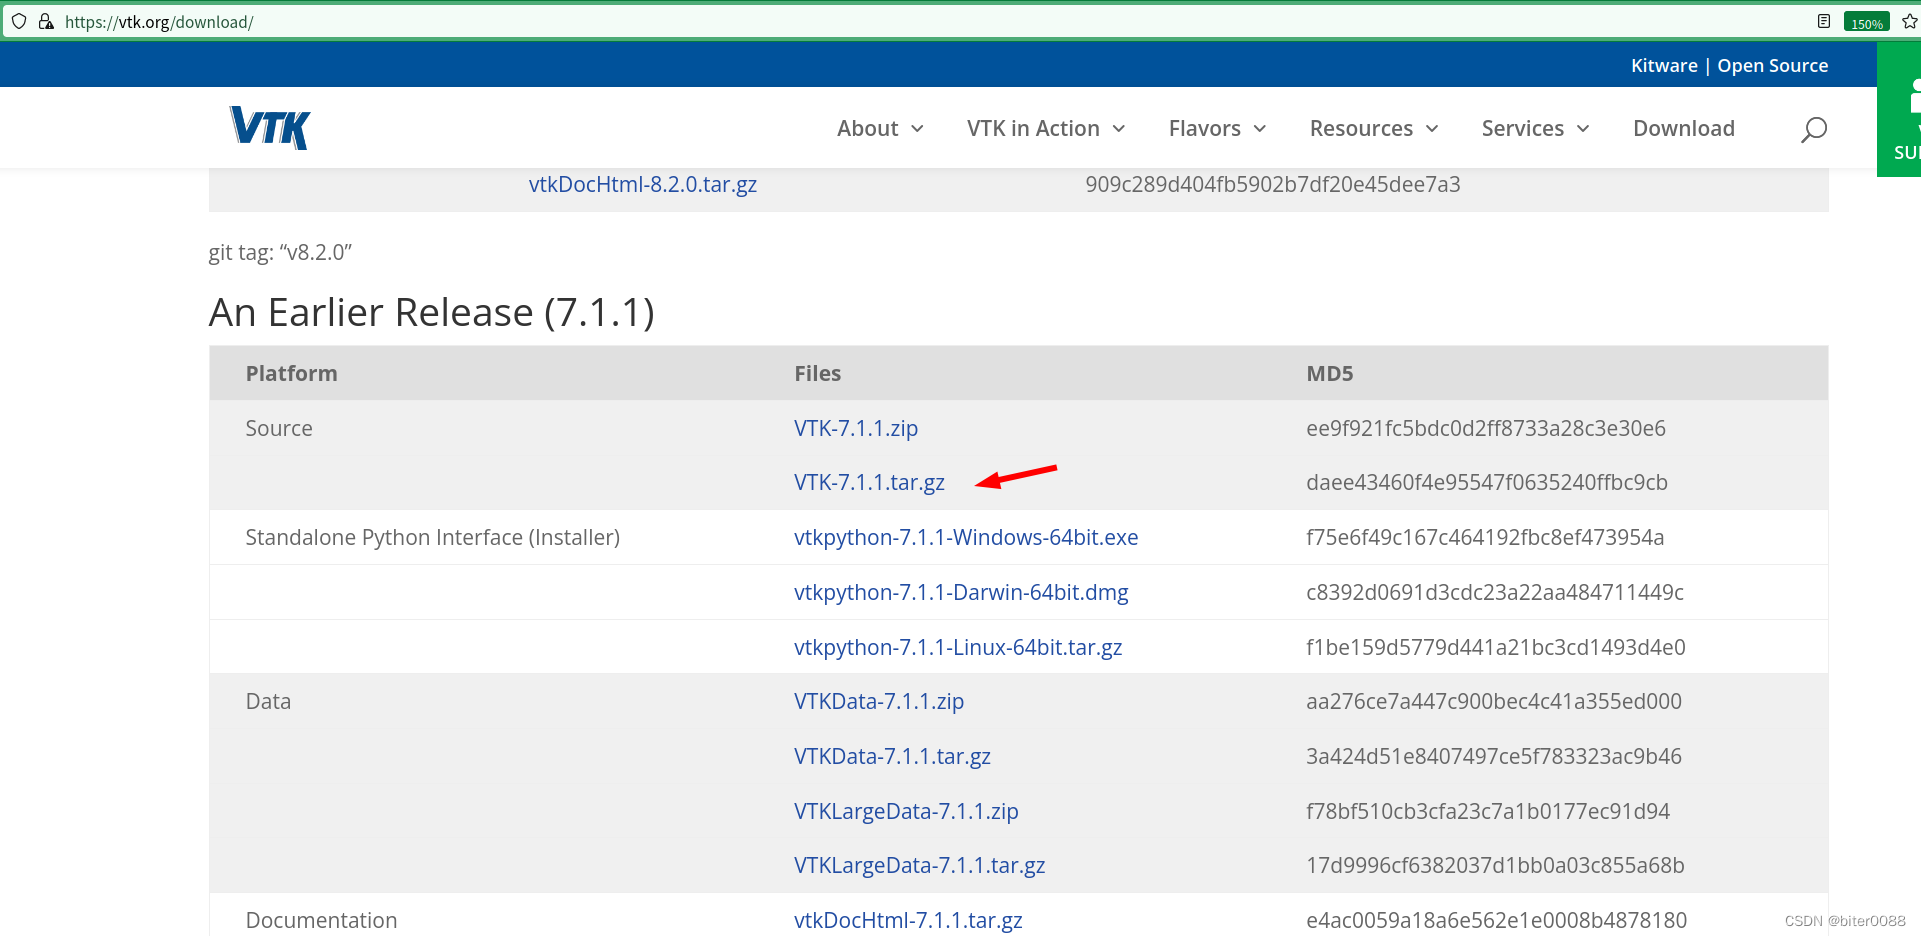Viewport: 1921px width, 936px height.
Task: Download vtkpython-7.1.1-Darwin-64bit.dmg
Action: [961, 592]
